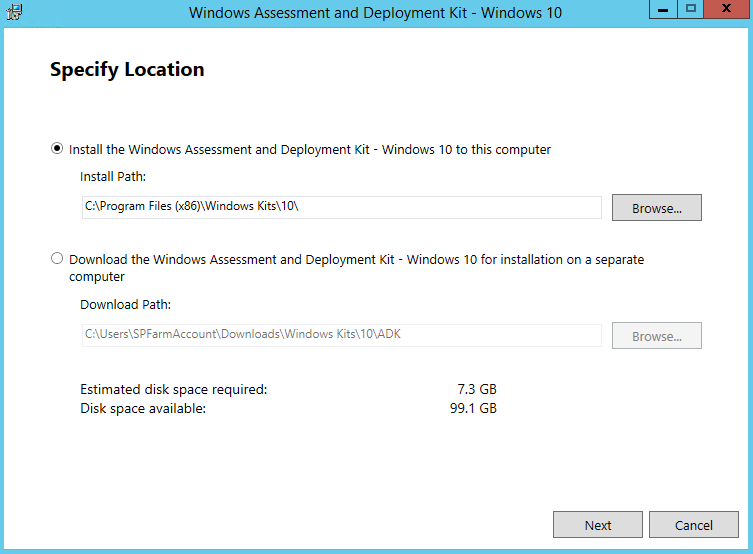Click the Download Path label

tap(125, 304)
